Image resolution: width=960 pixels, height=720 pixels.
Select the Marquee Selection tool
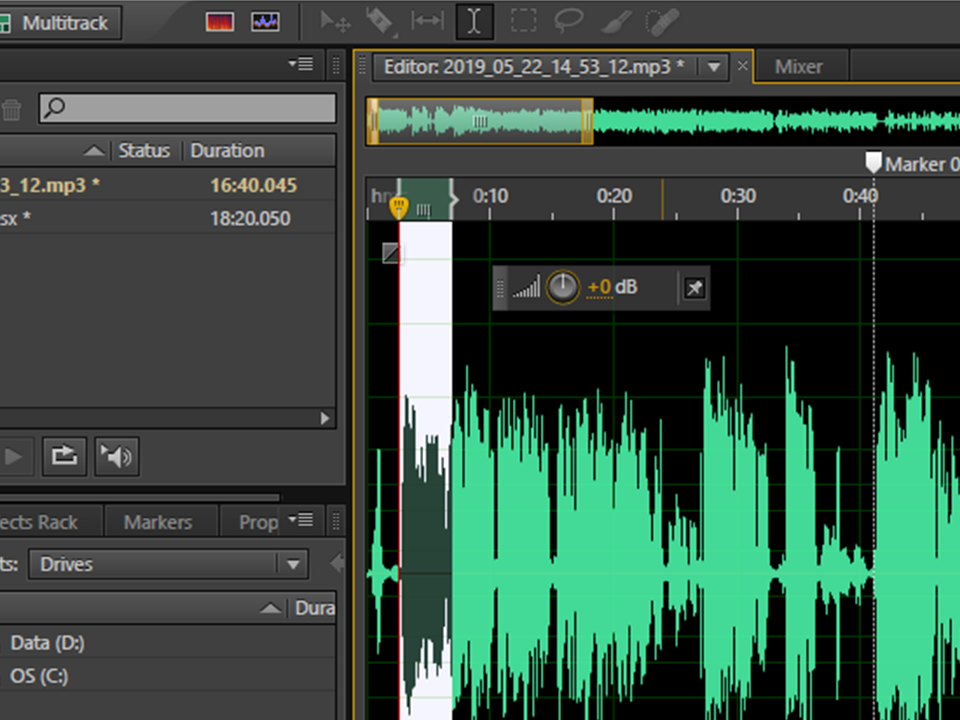point(523,21)
